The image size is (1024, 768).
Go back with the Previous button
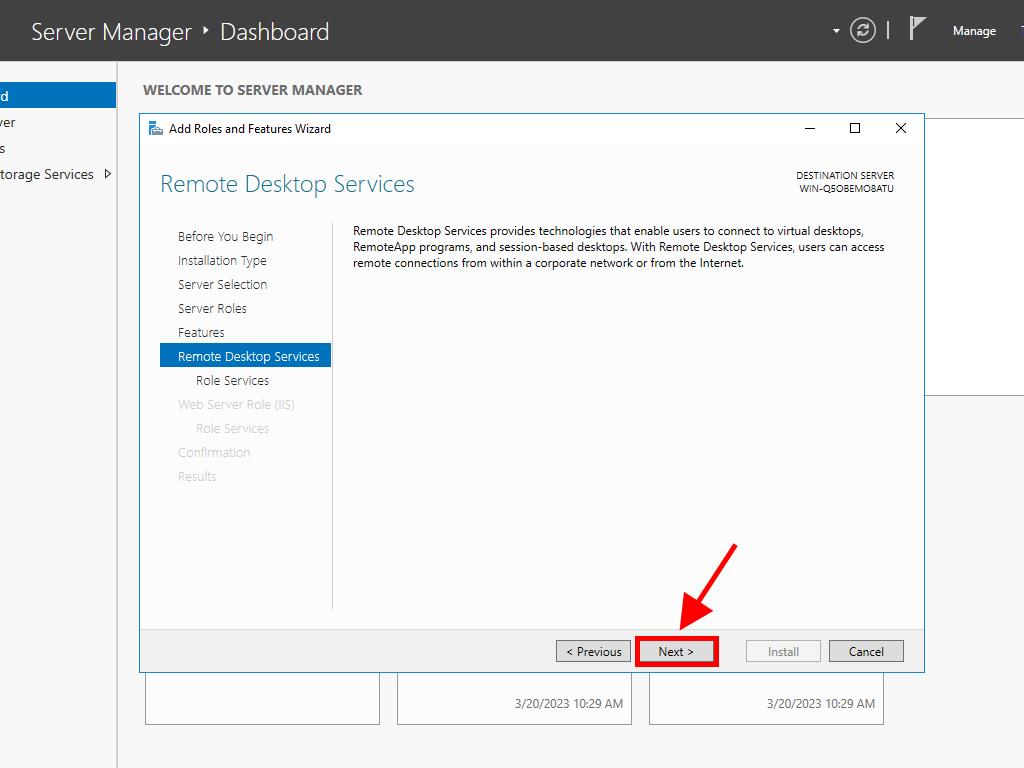click(x=594, y=651)
